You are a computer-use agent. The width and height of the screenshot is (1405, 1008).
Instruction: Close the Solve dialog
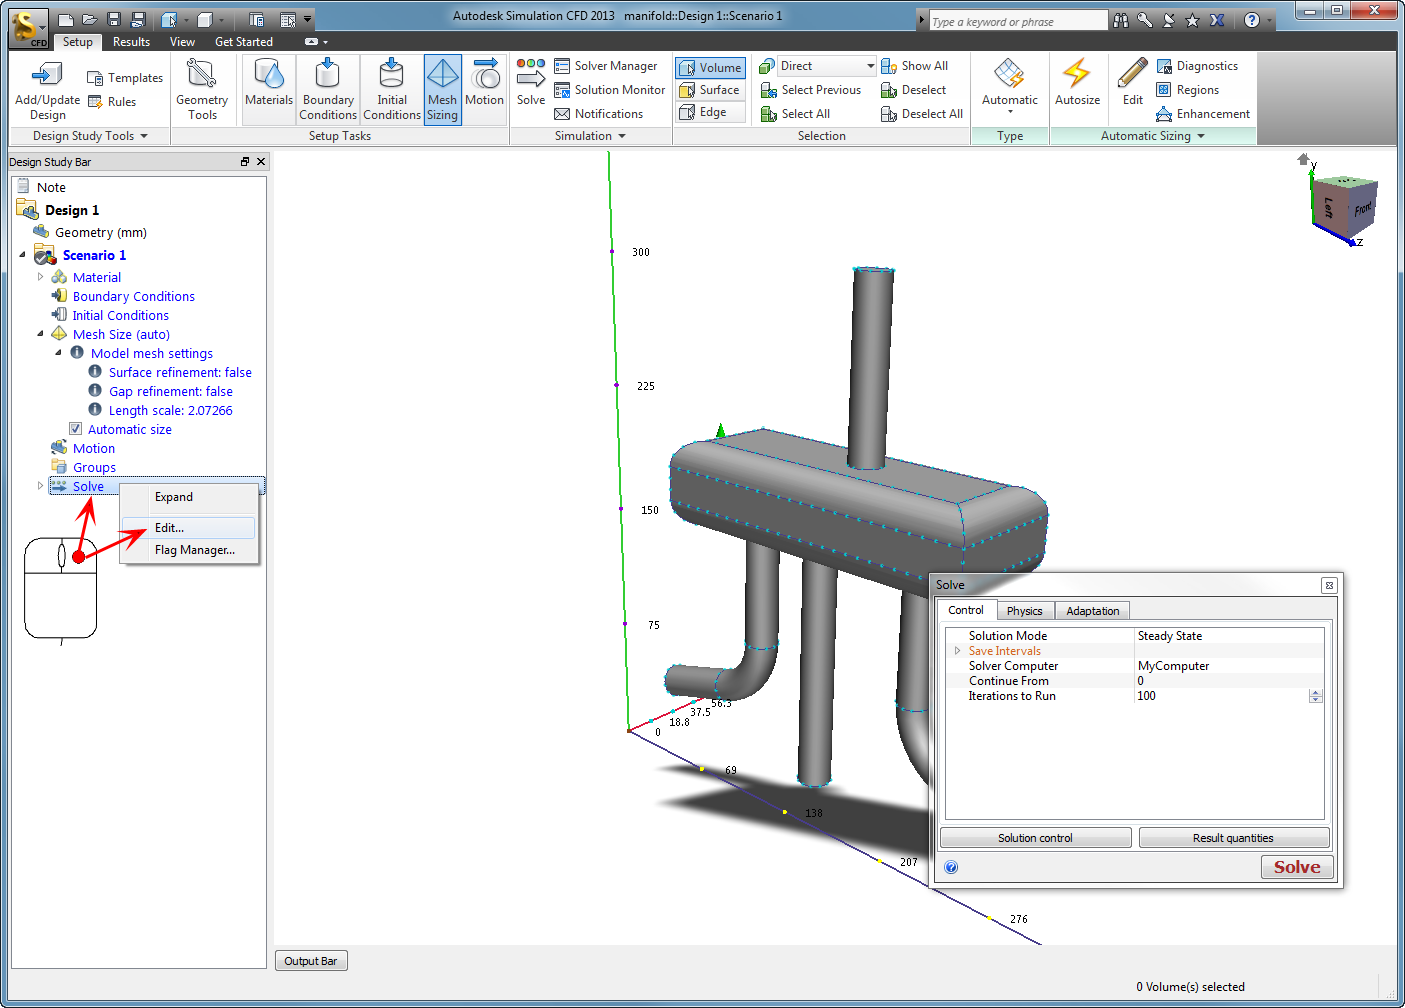[1329, 585]
